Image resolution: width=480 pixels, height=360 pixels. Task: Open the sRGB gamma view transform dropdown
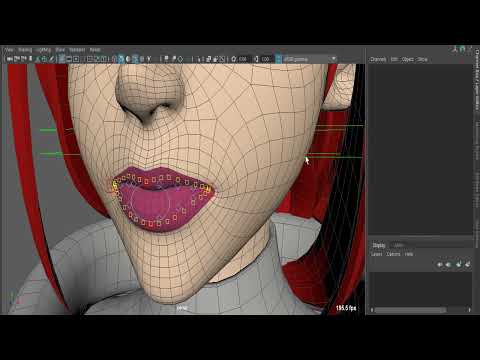[310, 59]
